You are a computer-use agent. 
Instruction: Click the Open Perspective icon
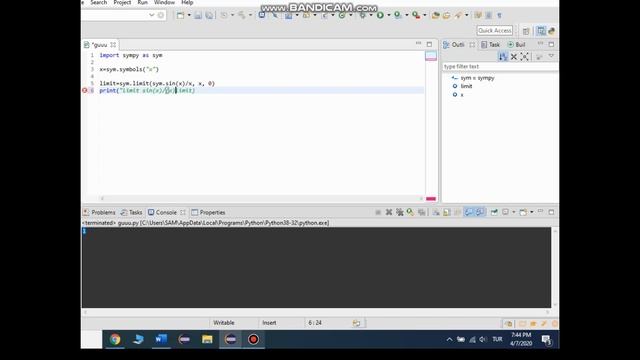(526, 31)
